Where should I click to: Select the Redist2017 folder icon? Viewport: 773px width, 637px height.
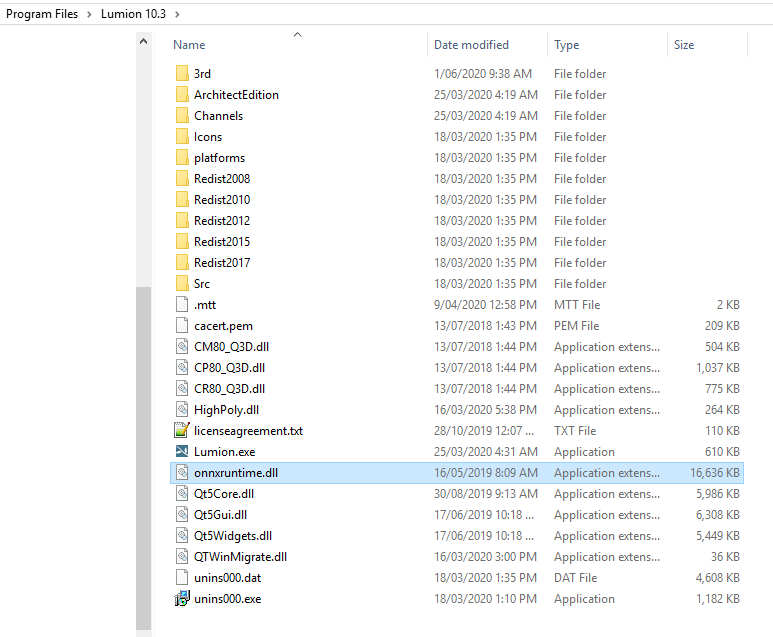(x=181, y=263)
